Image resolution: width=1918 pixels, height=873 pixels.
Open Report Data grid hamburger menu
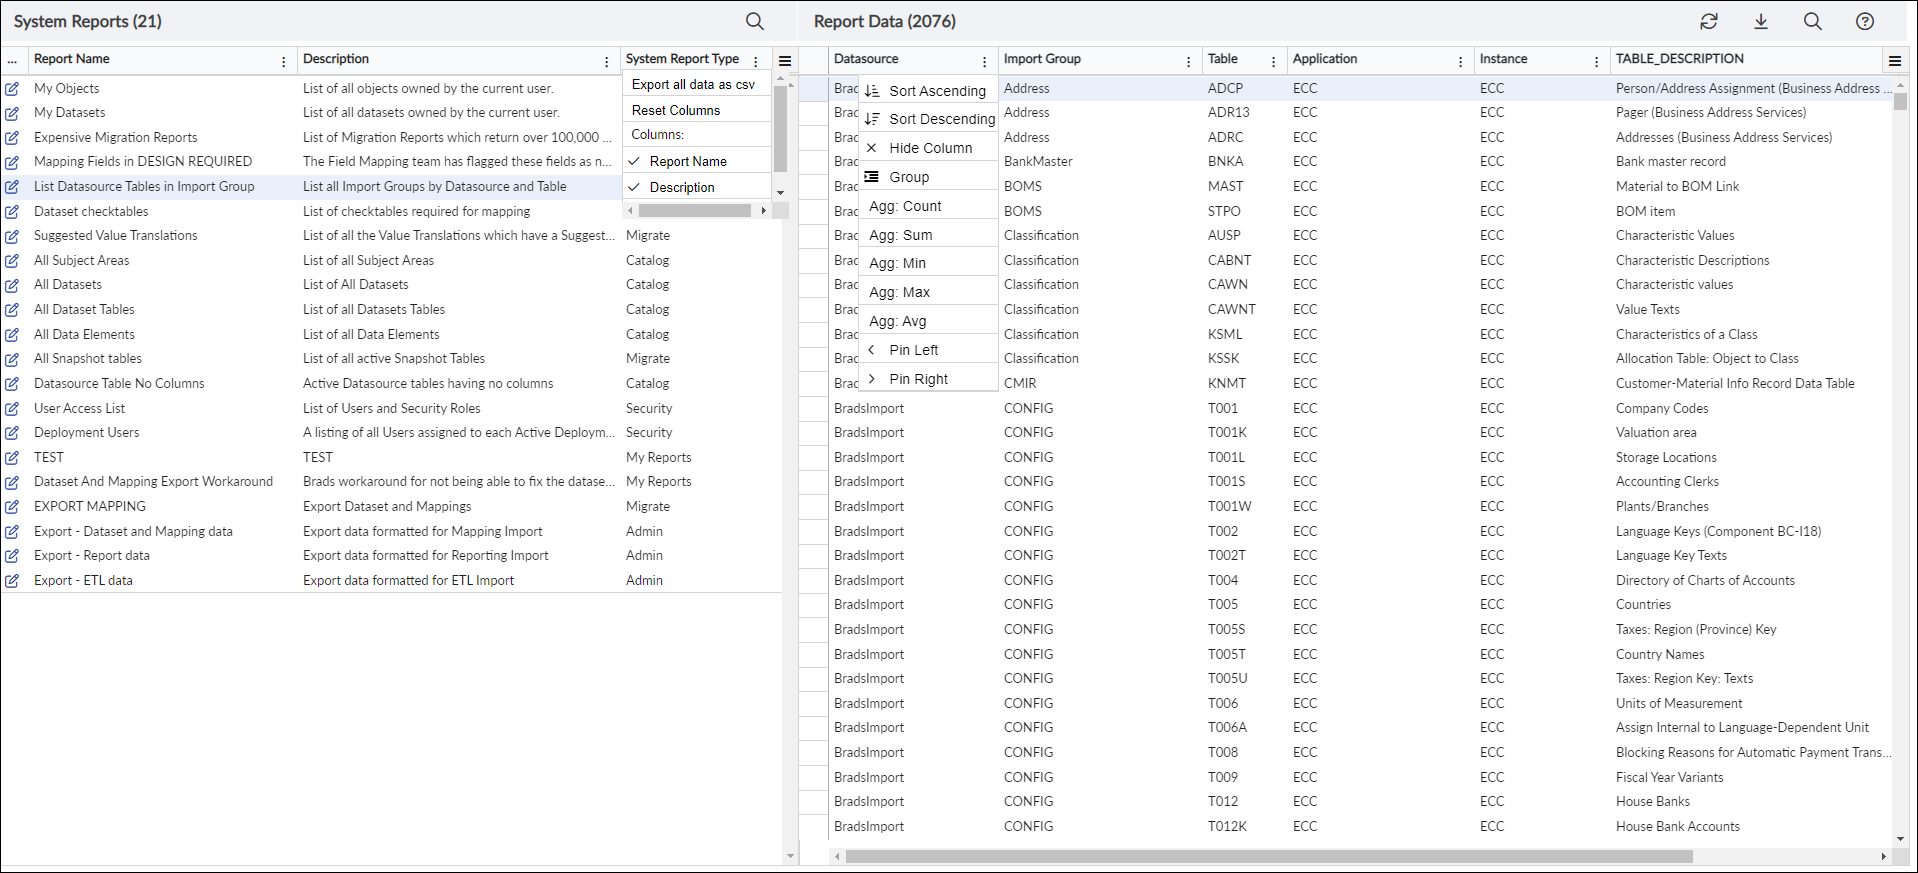1895,61
